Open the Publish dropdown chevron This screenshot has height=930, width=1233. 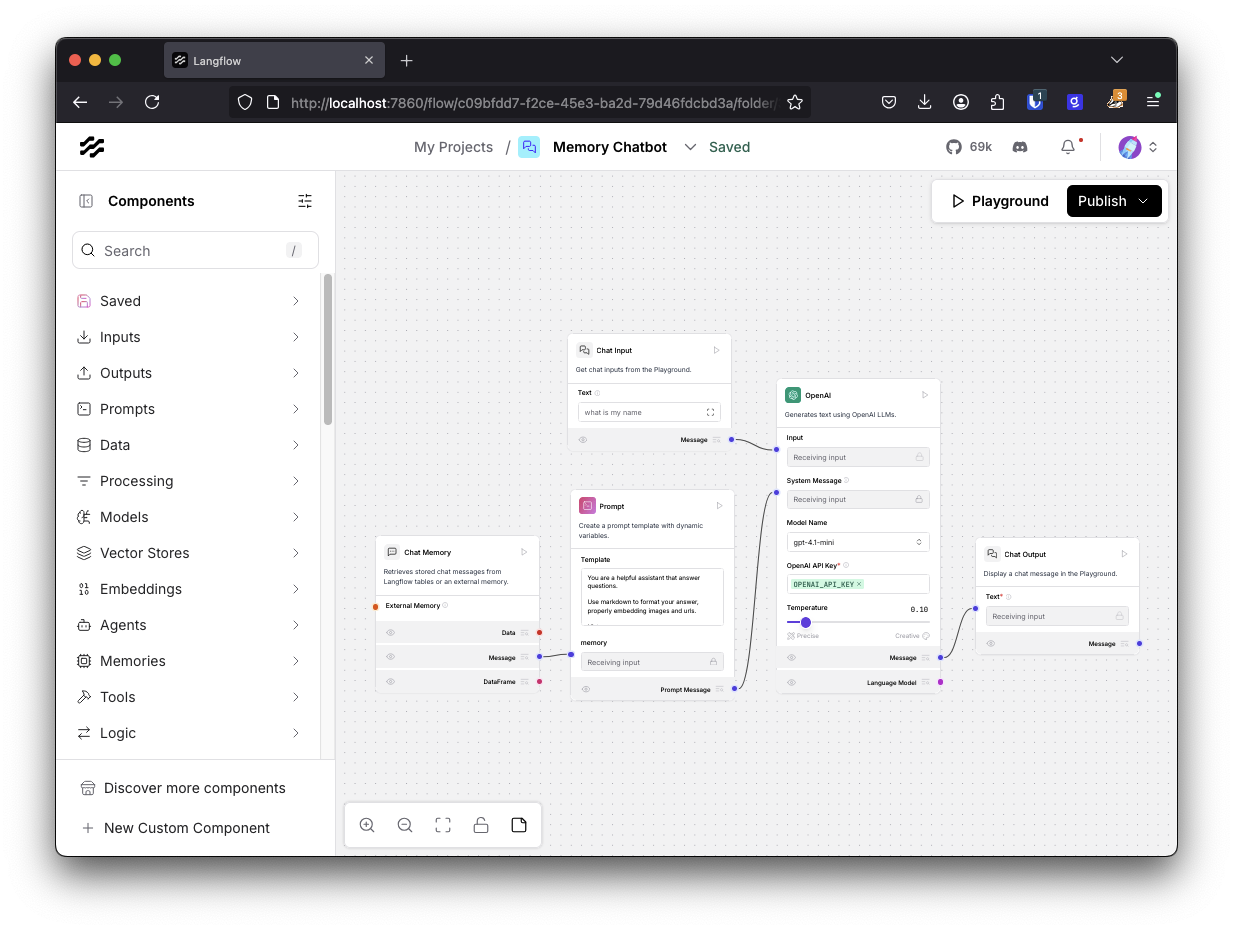click(1143, 200)
